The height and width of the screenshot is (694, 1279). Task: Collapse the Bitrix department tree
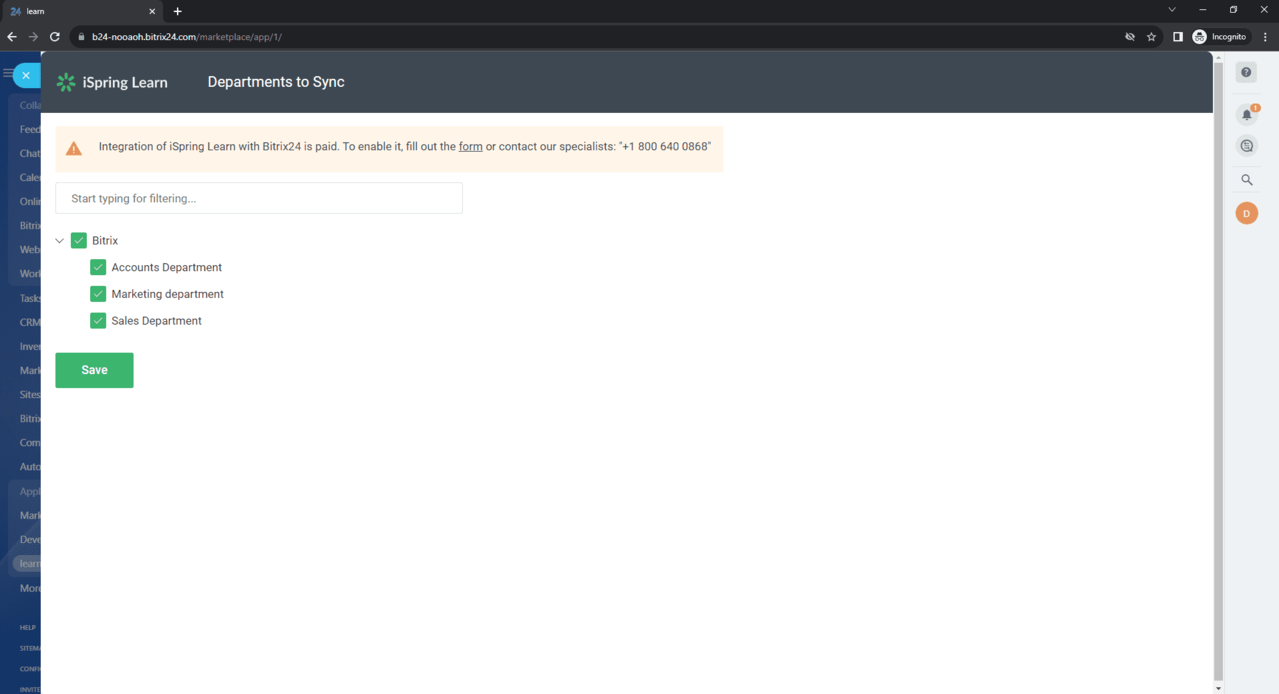[60, 241]
